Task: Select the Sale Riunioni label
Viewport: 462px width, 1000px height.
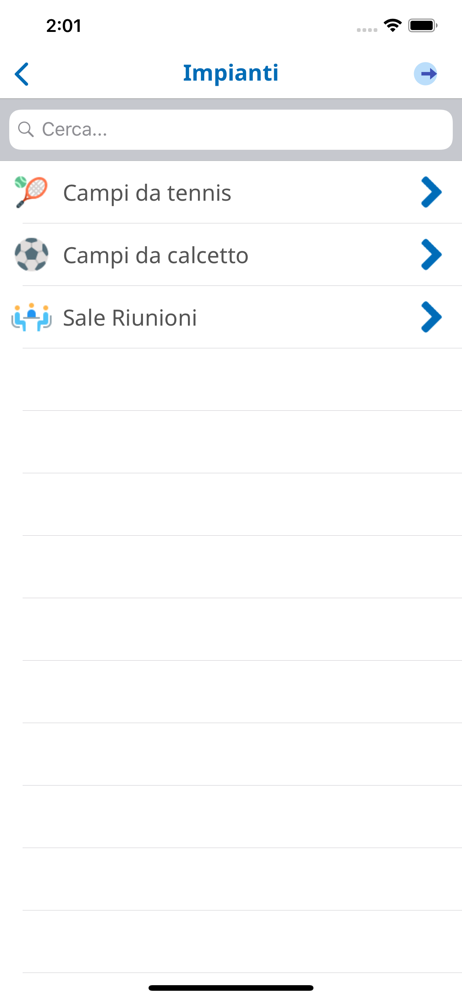Action: pyautogui.click(x=130, y=318)
